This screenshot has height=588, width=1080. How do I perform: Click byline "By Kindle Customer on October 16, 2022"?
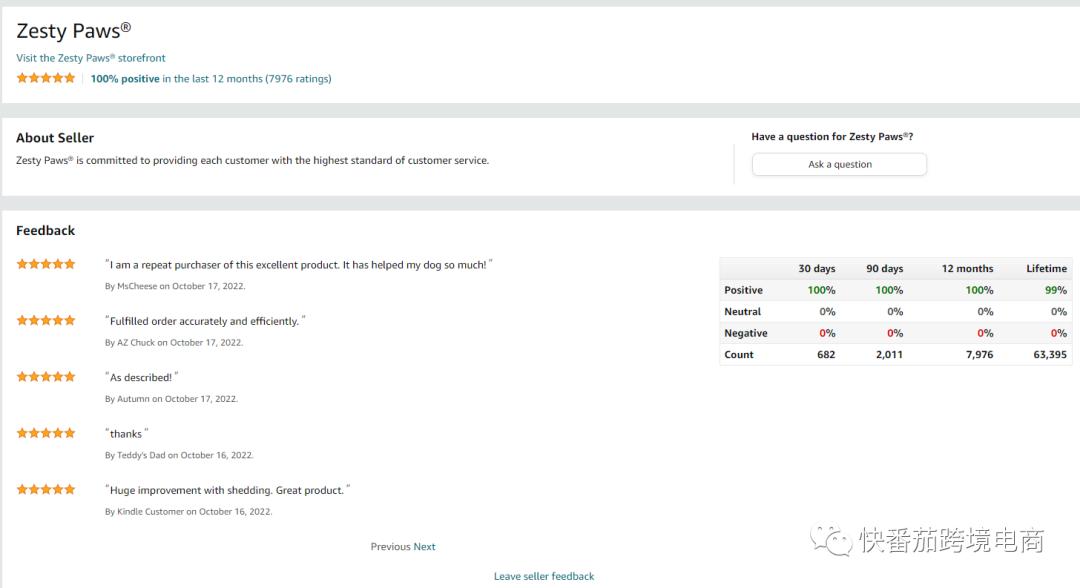pos(189,512)
